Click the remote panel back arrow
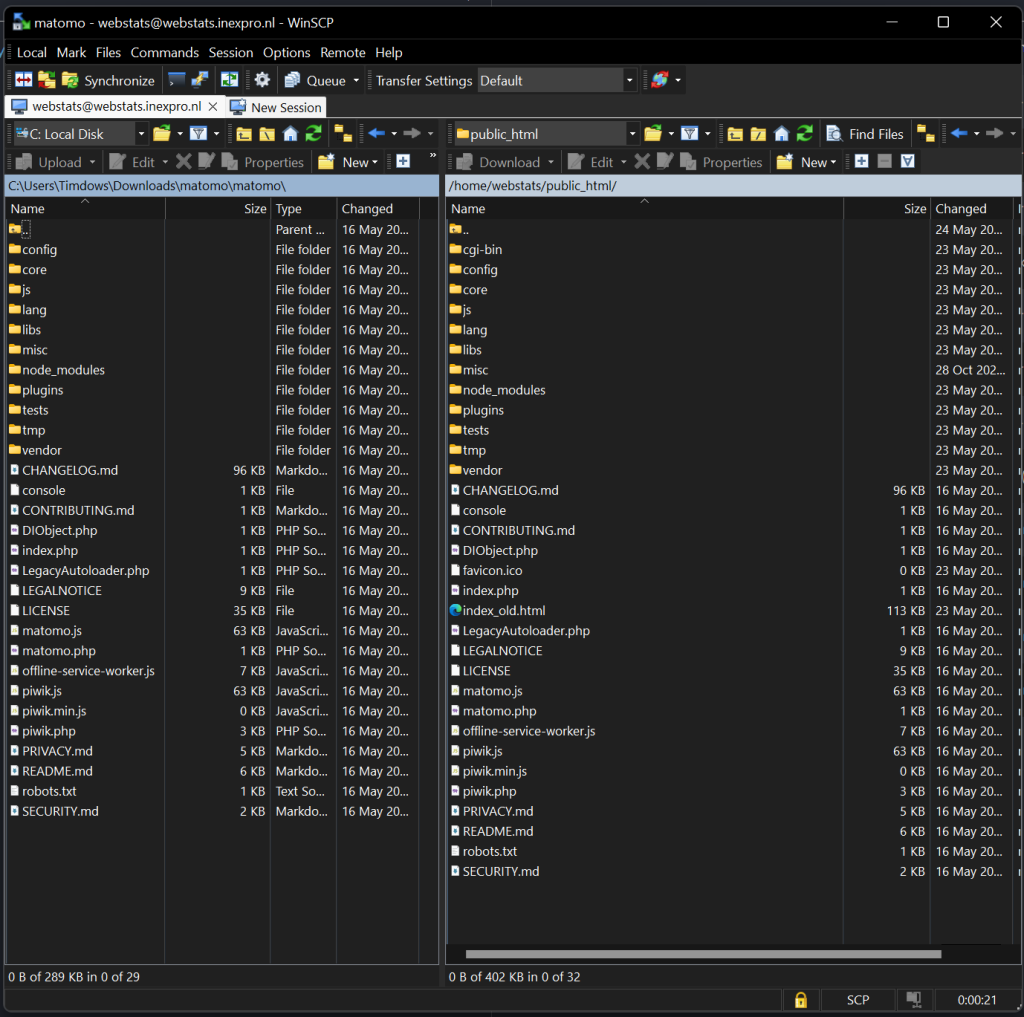1024x1017 pixels. (x=959, y=133)
